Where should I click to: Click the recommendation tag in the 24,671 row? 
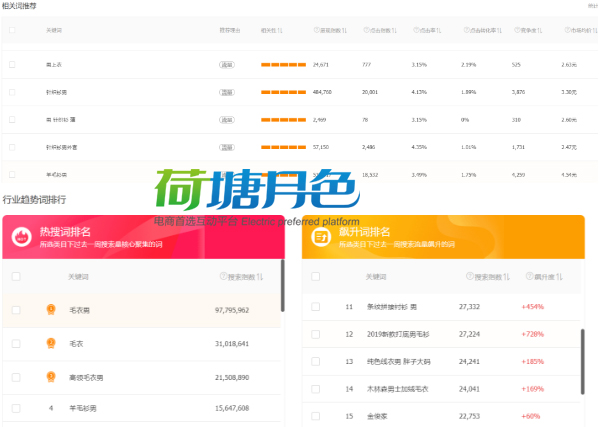pos(227,65)
